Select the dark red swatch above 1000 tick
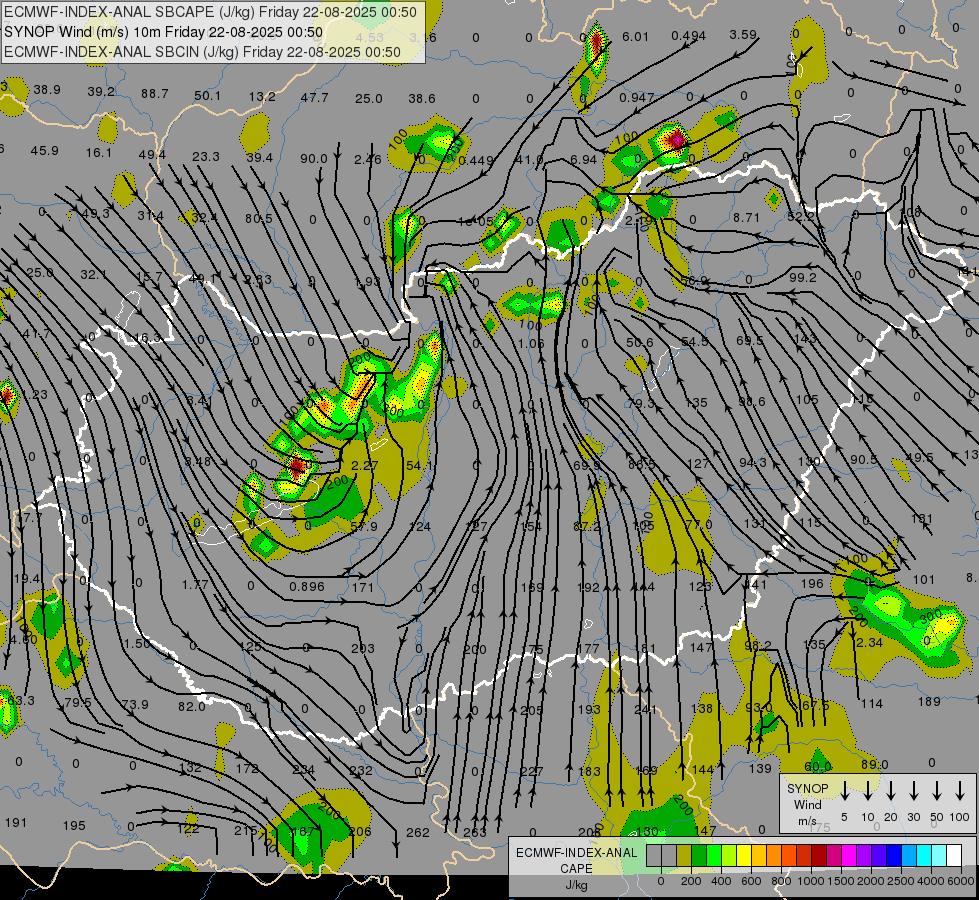 pos(819,856)
